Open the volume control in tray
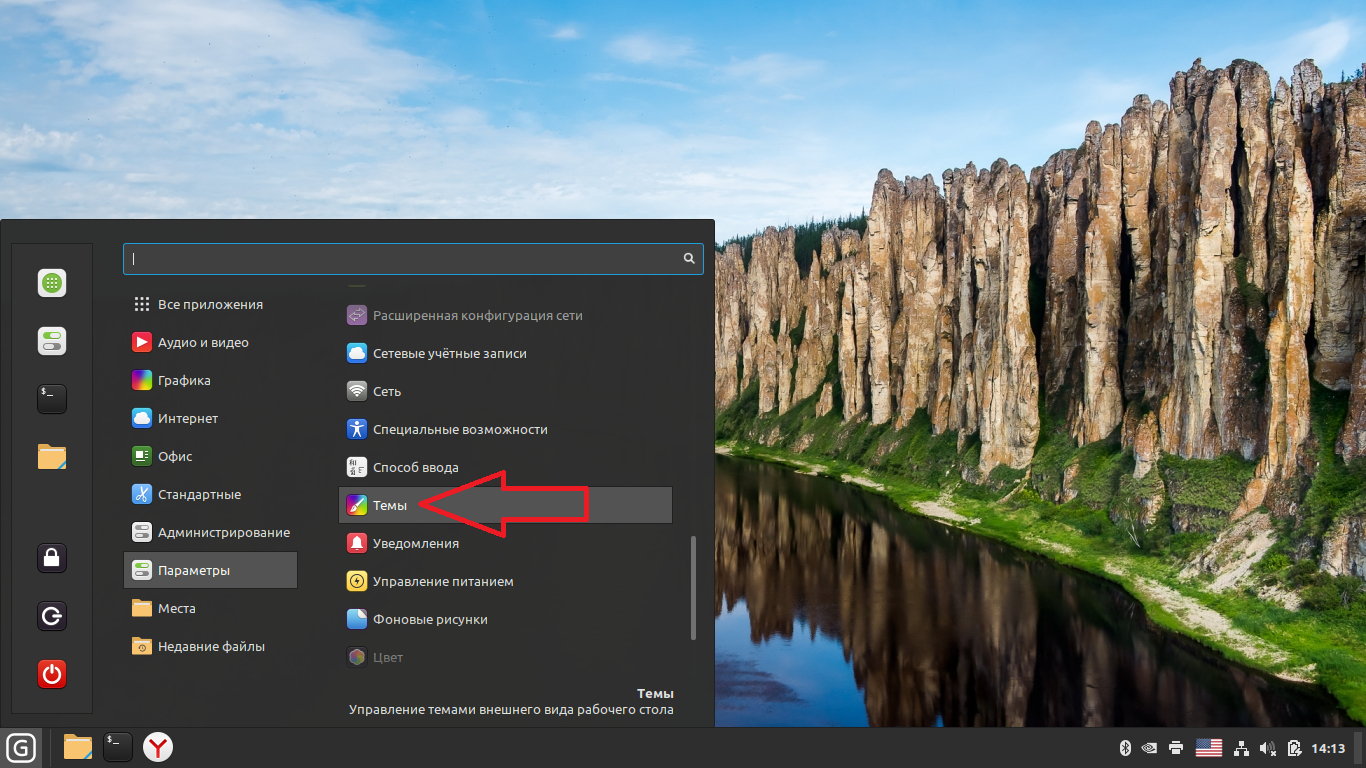Image resolution: width=1366 pixels, height=768 pixels. click(x=1268, y=747)
